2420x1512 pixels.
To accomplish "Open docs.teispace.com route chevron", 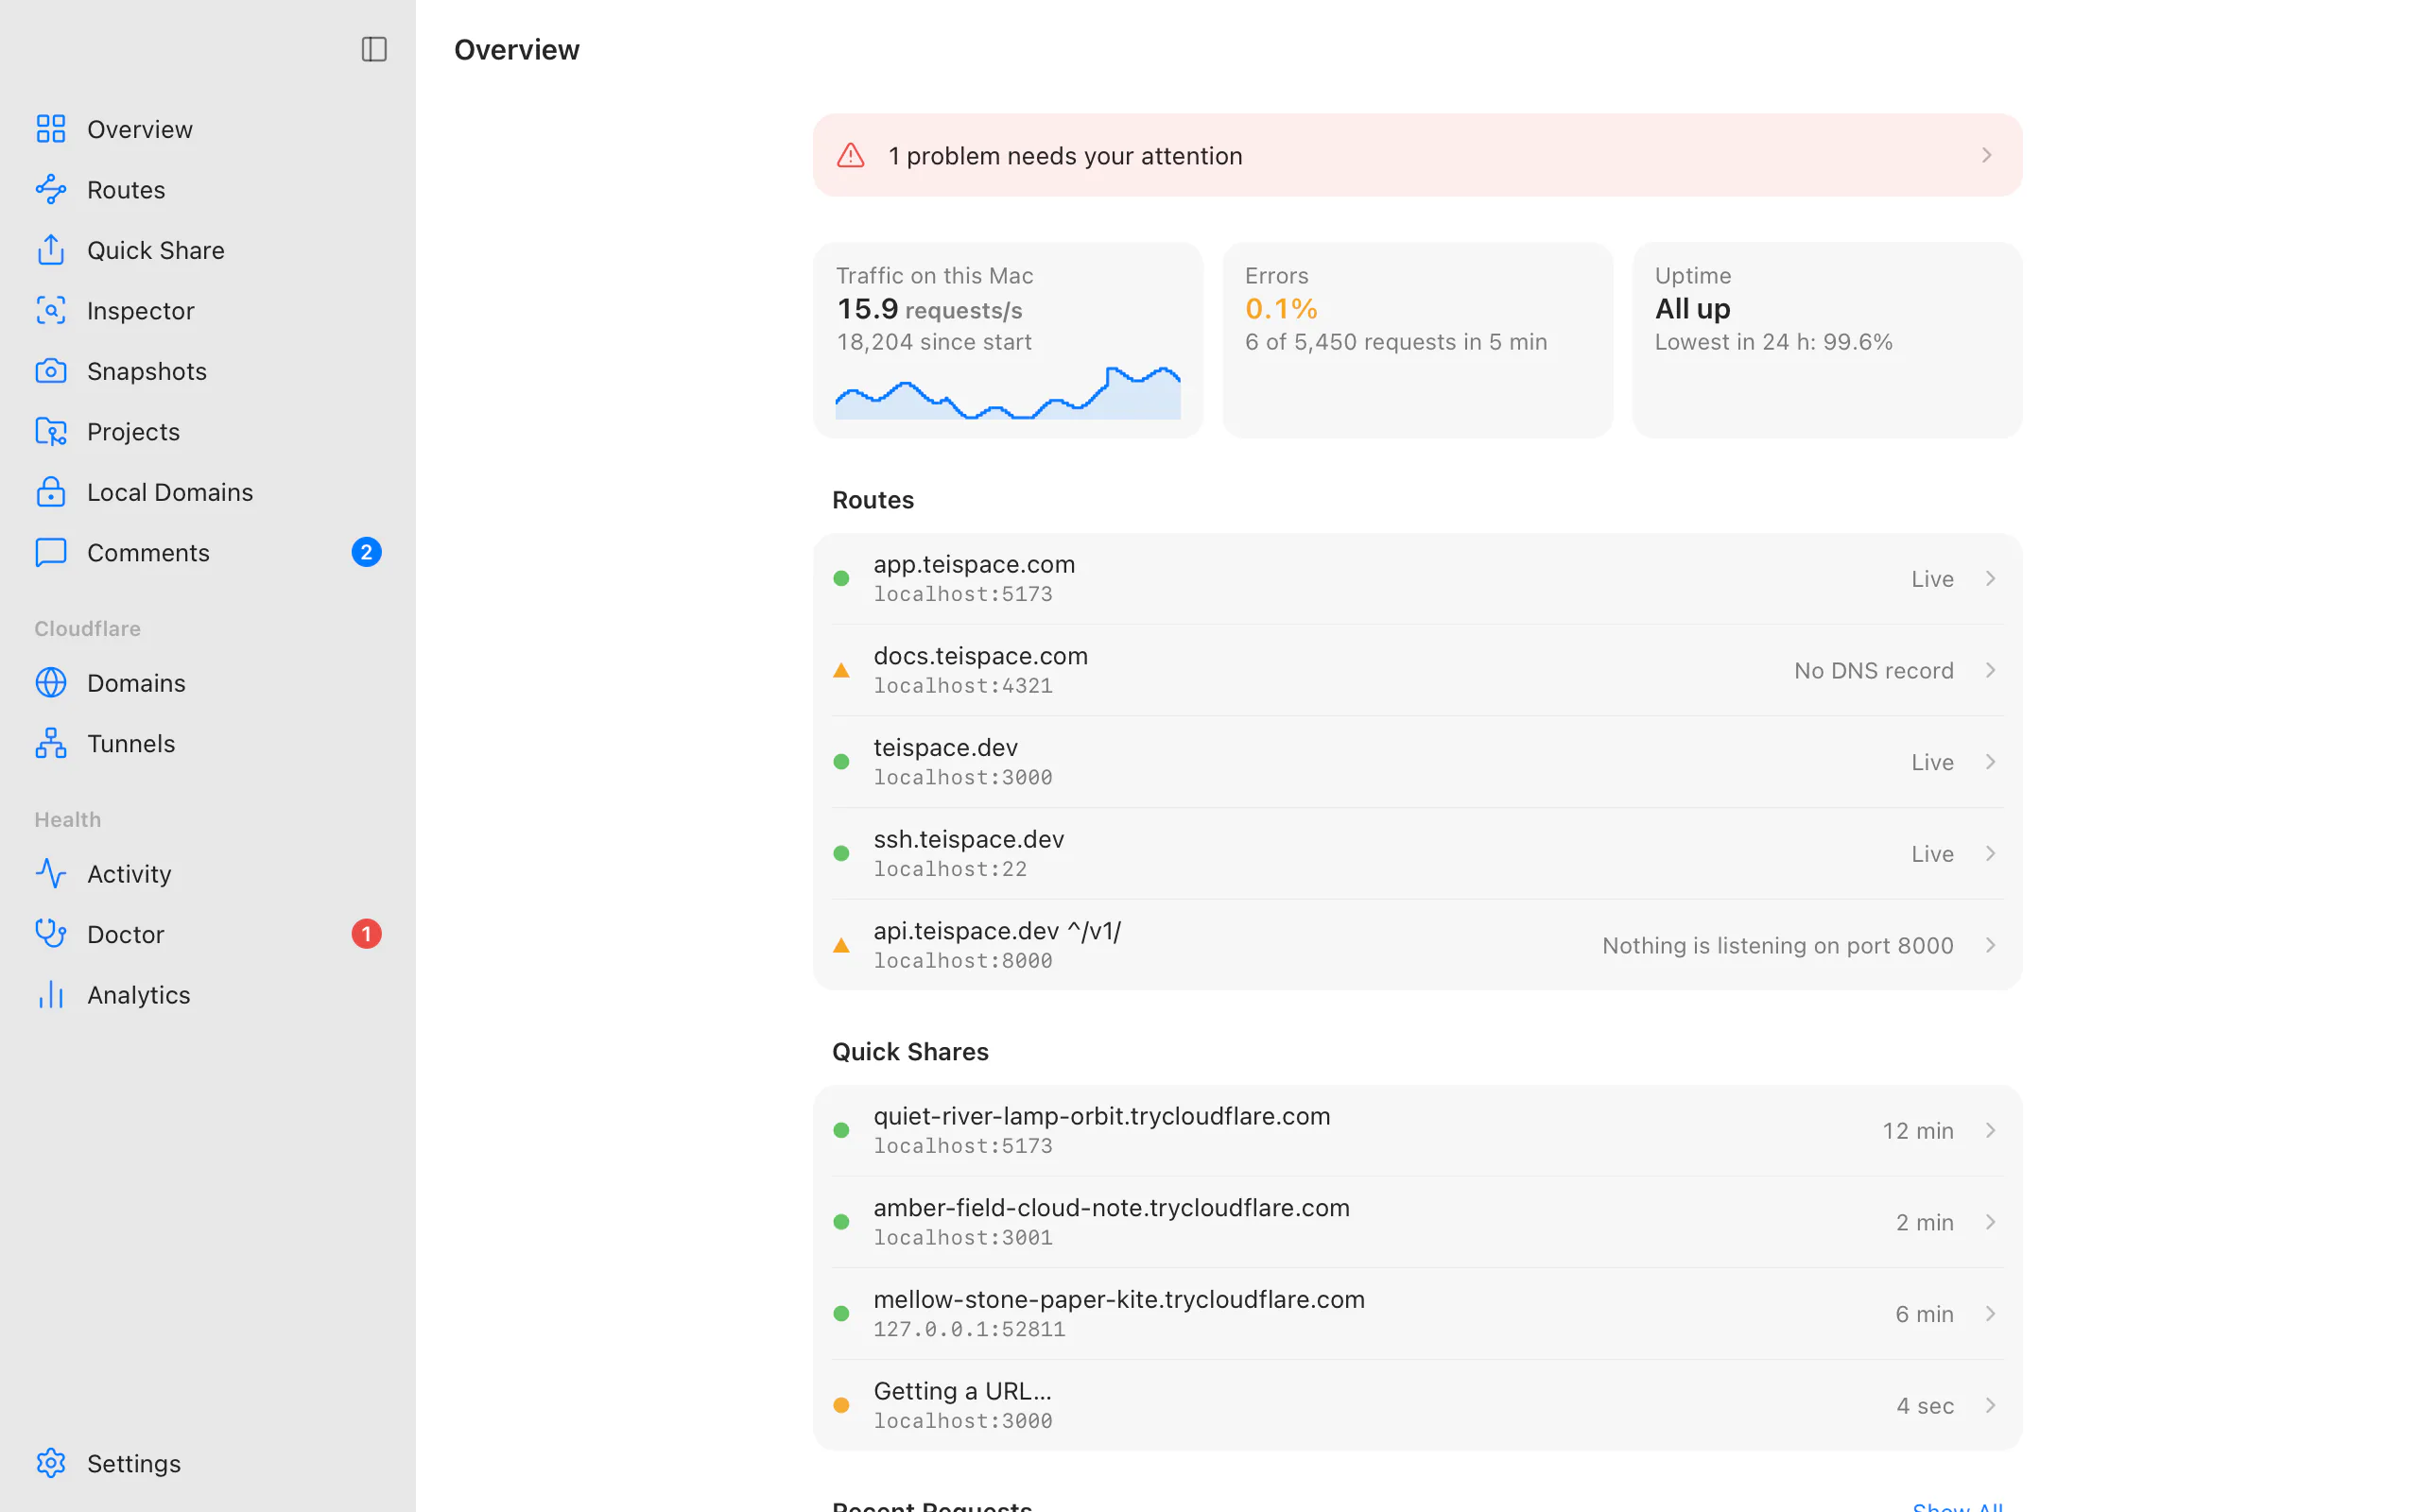I will (1990, 670).
